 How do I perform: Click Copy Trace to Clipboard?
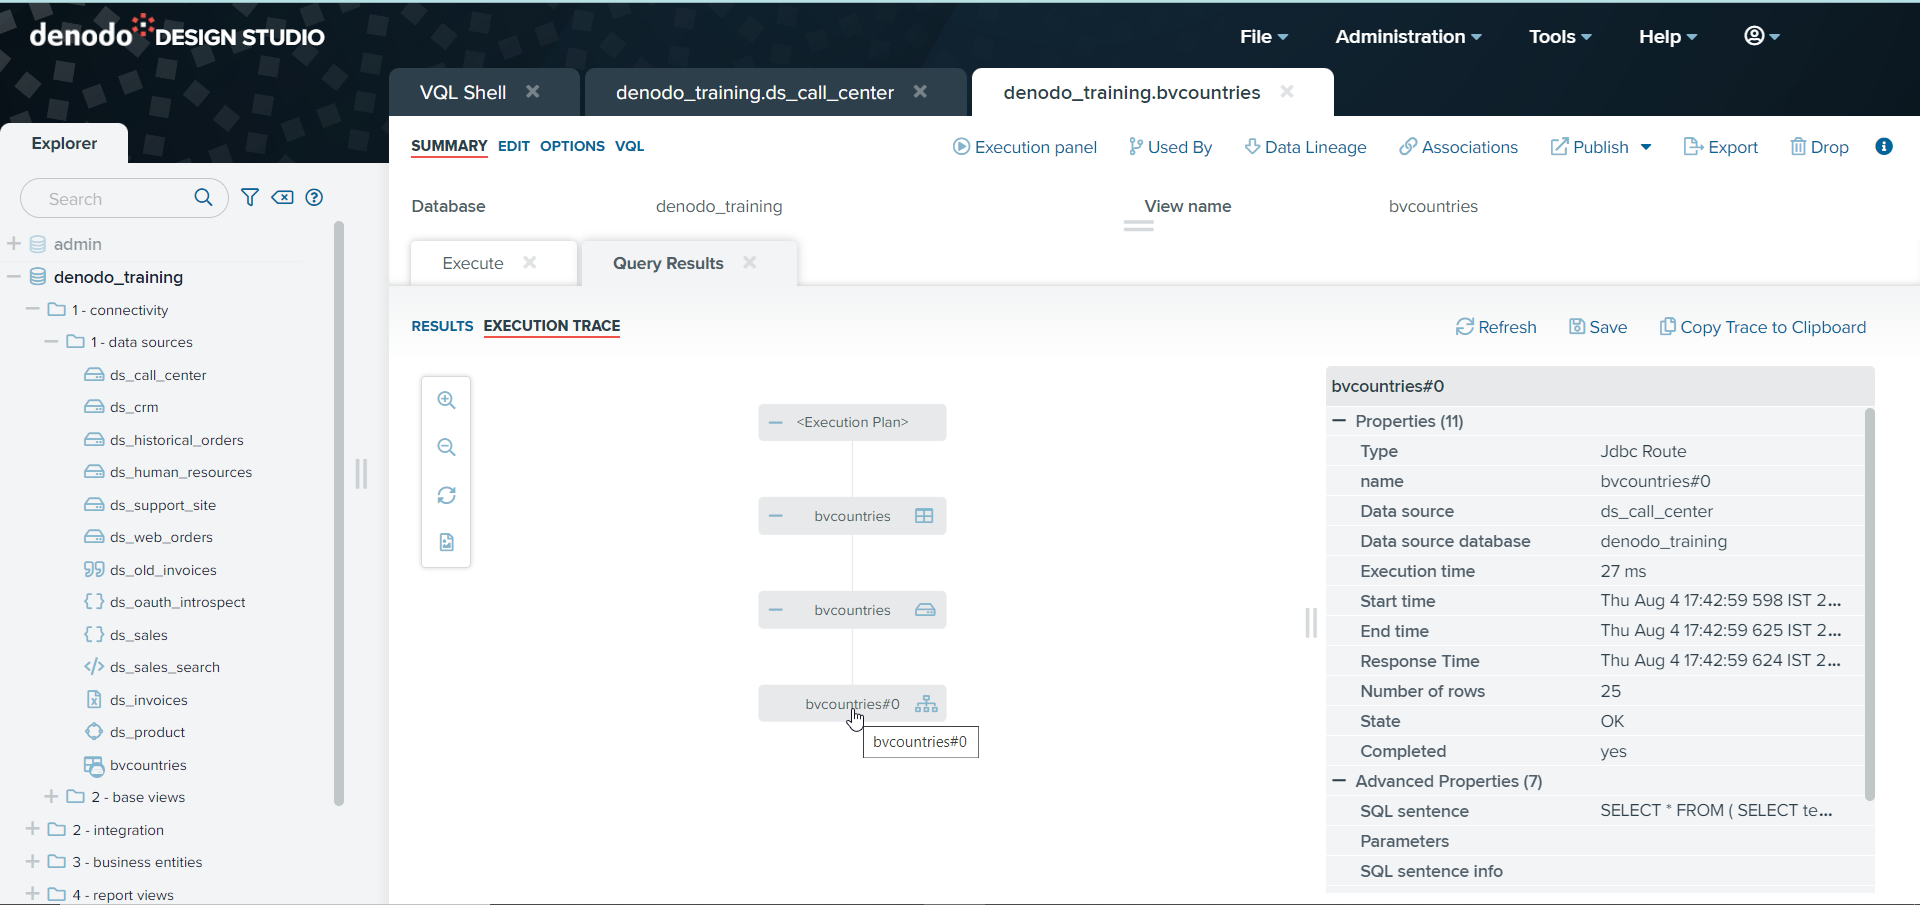(x=1762, y=327)
